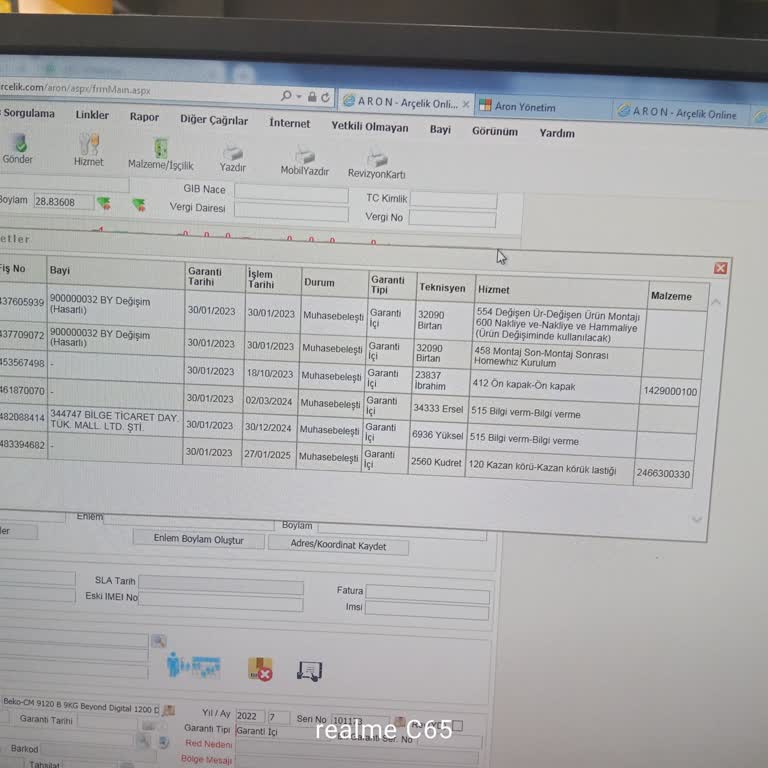Click Malzeme value 2466300330

[x=663, y=474]
